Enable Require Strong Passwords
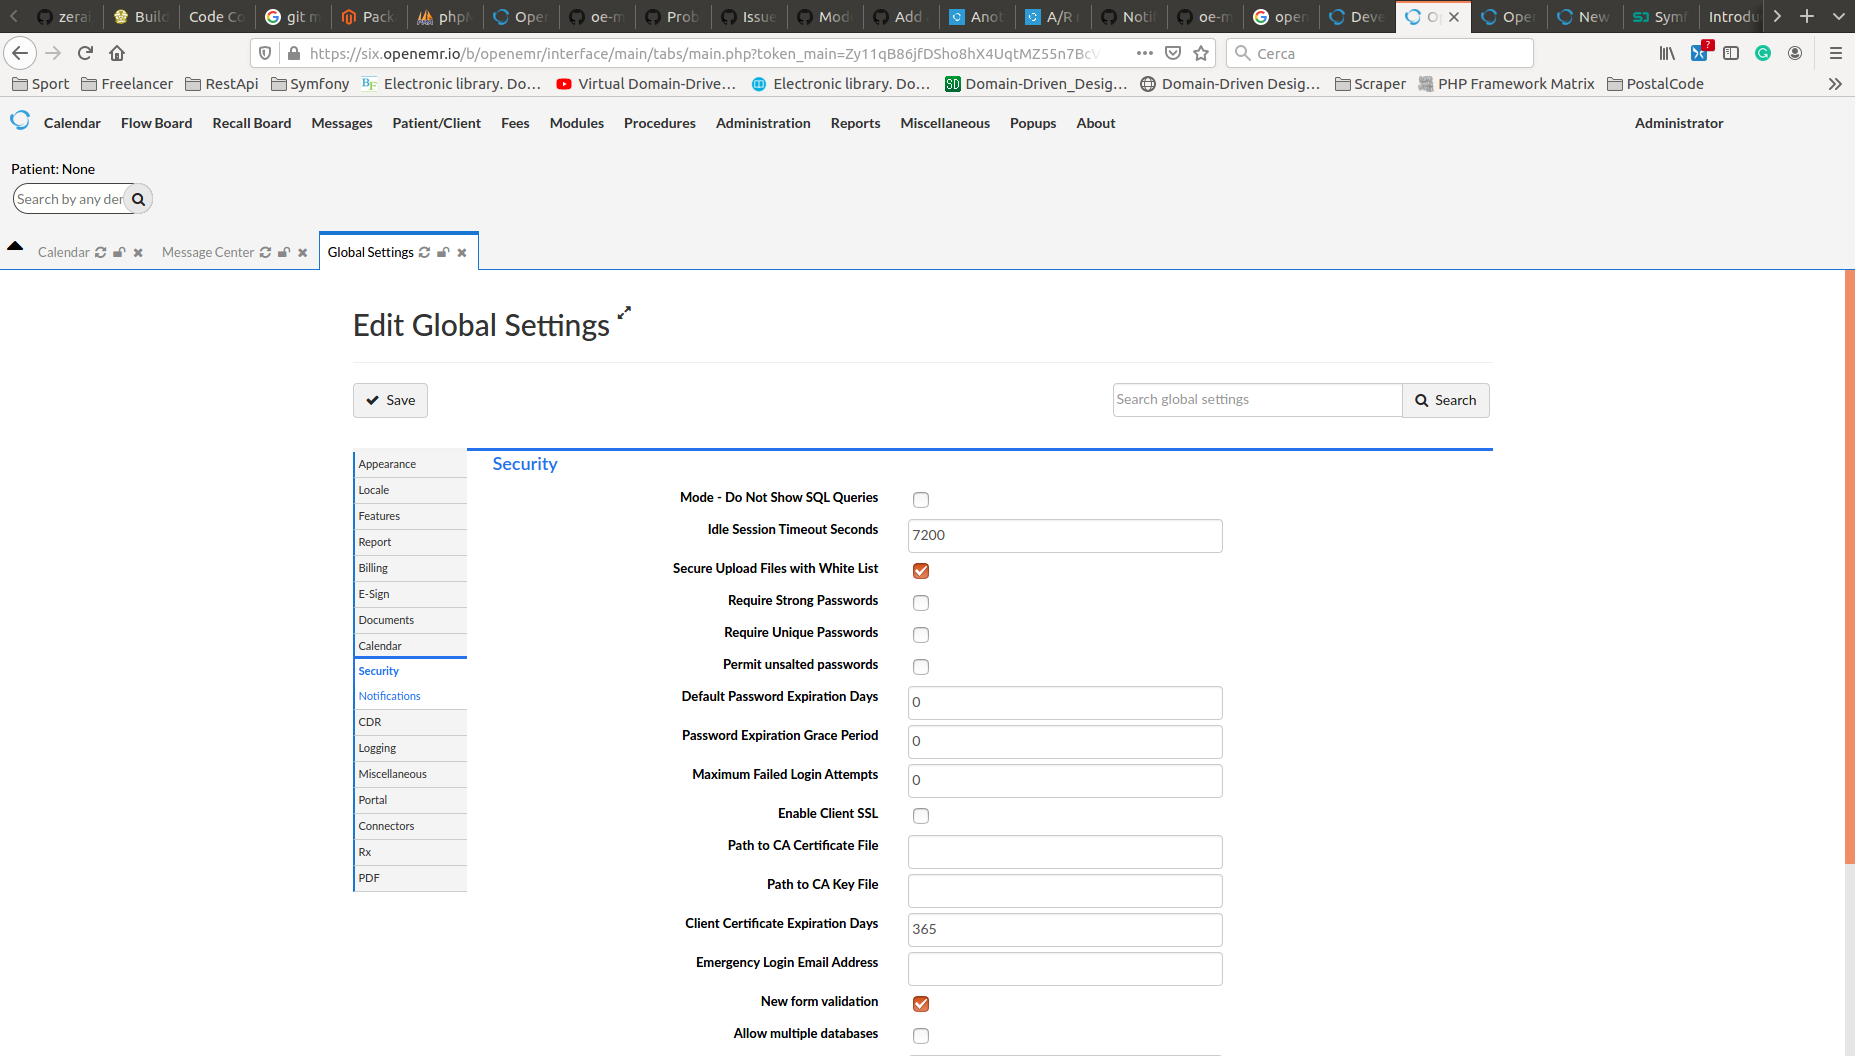This screenshot has width=1855, height=1056. click(921, 603)
